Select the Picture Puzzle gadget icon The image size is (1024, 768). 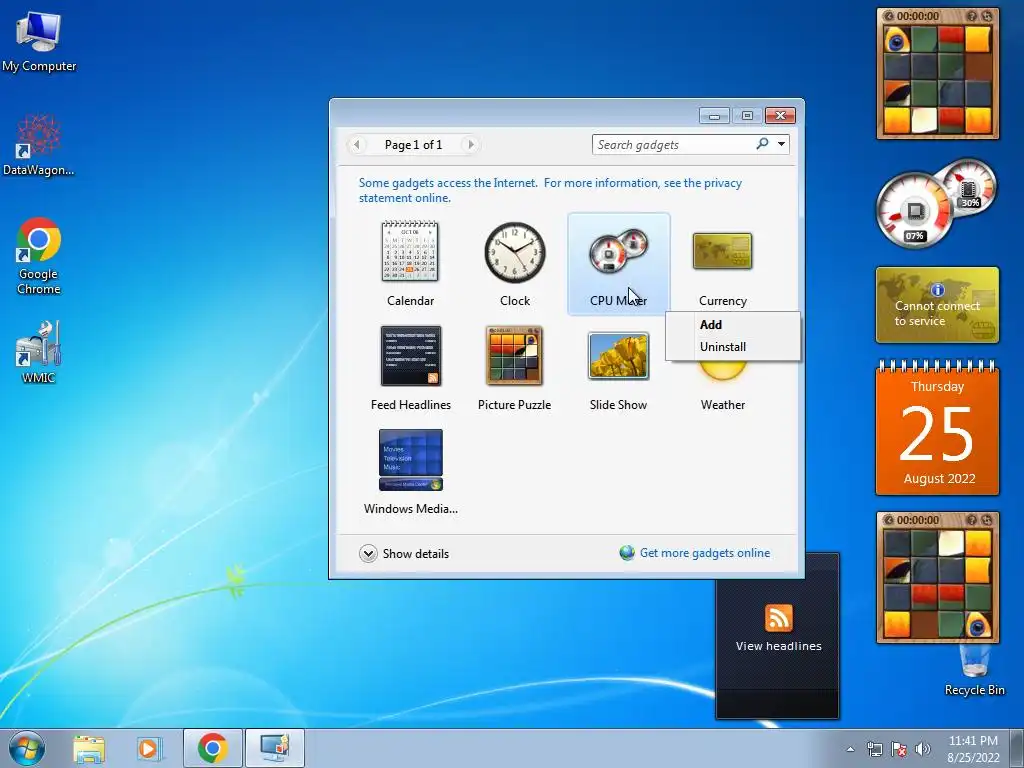[515, 356]
